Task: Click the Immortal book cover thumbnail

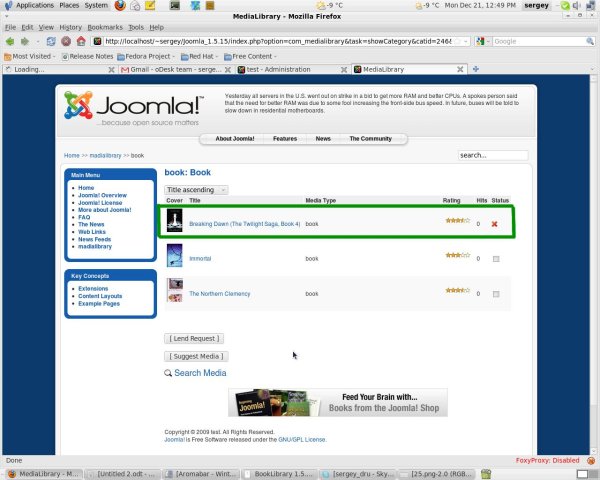Action: [174, 255]
